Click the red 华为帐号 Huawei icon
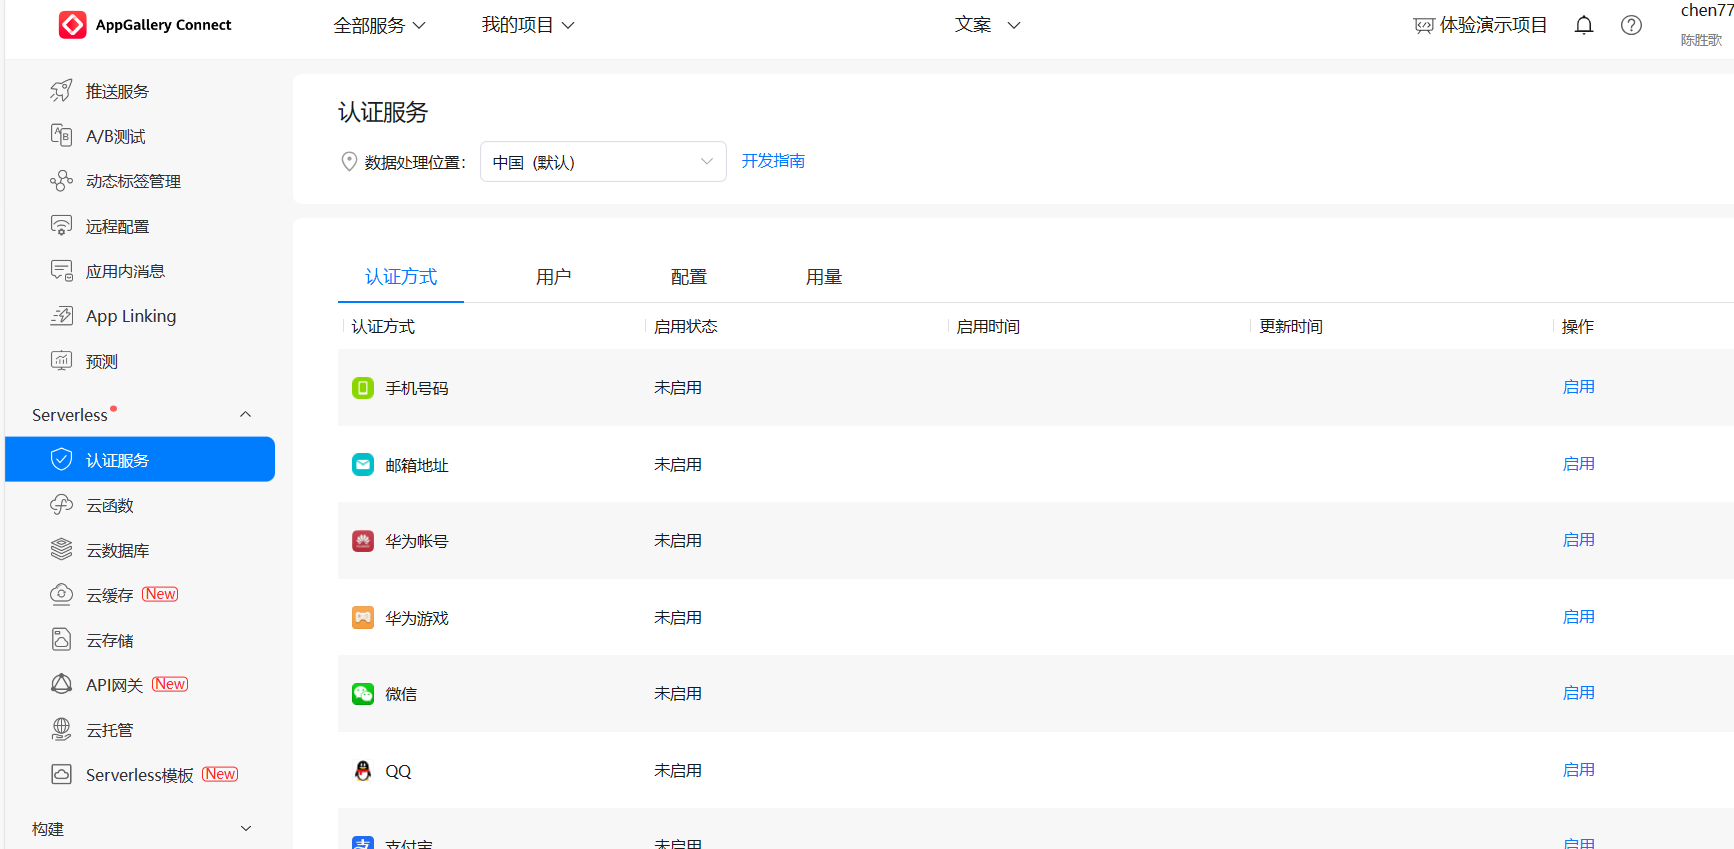This screenshot has width=1734, height=849. pos(363,541)
